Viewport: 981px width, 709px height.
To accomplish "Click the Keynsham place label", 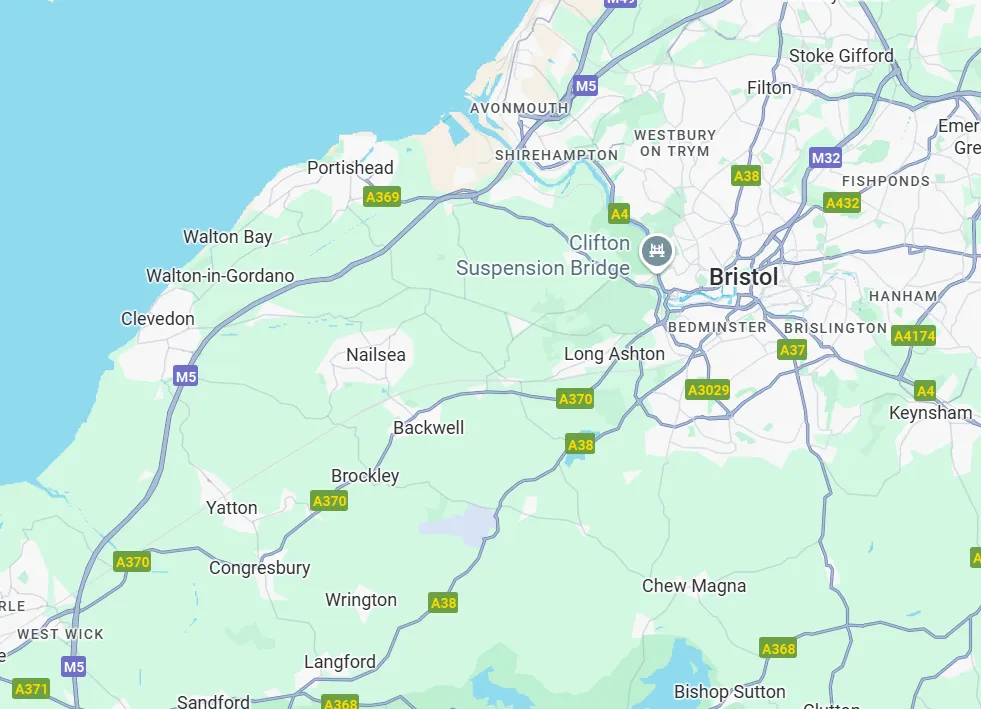I will click(931, 413).
